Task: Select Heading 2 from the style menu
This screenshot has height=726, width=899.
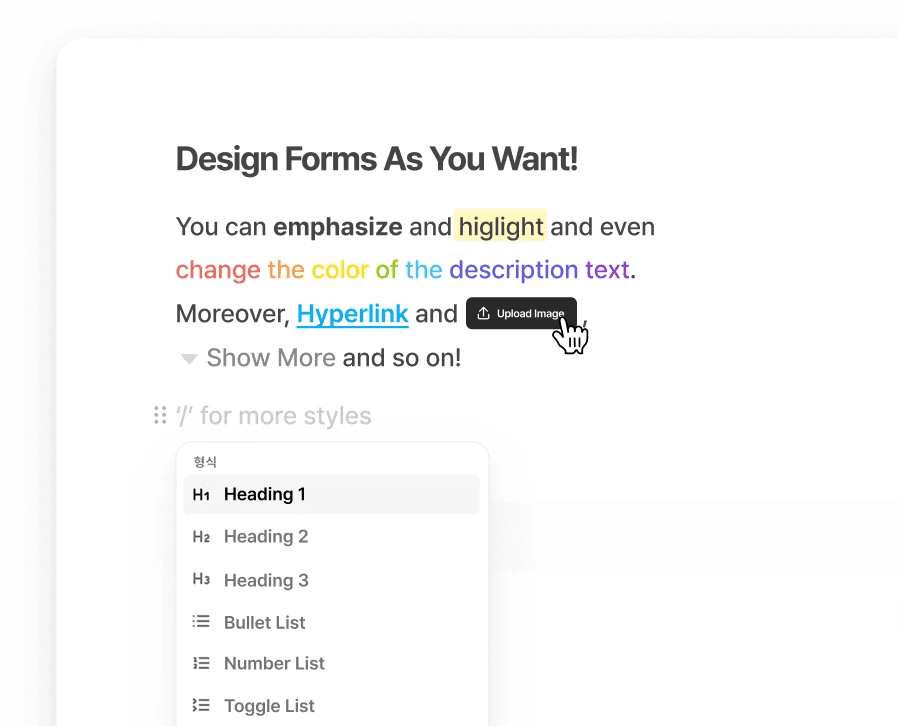Action: click(331, 537)
